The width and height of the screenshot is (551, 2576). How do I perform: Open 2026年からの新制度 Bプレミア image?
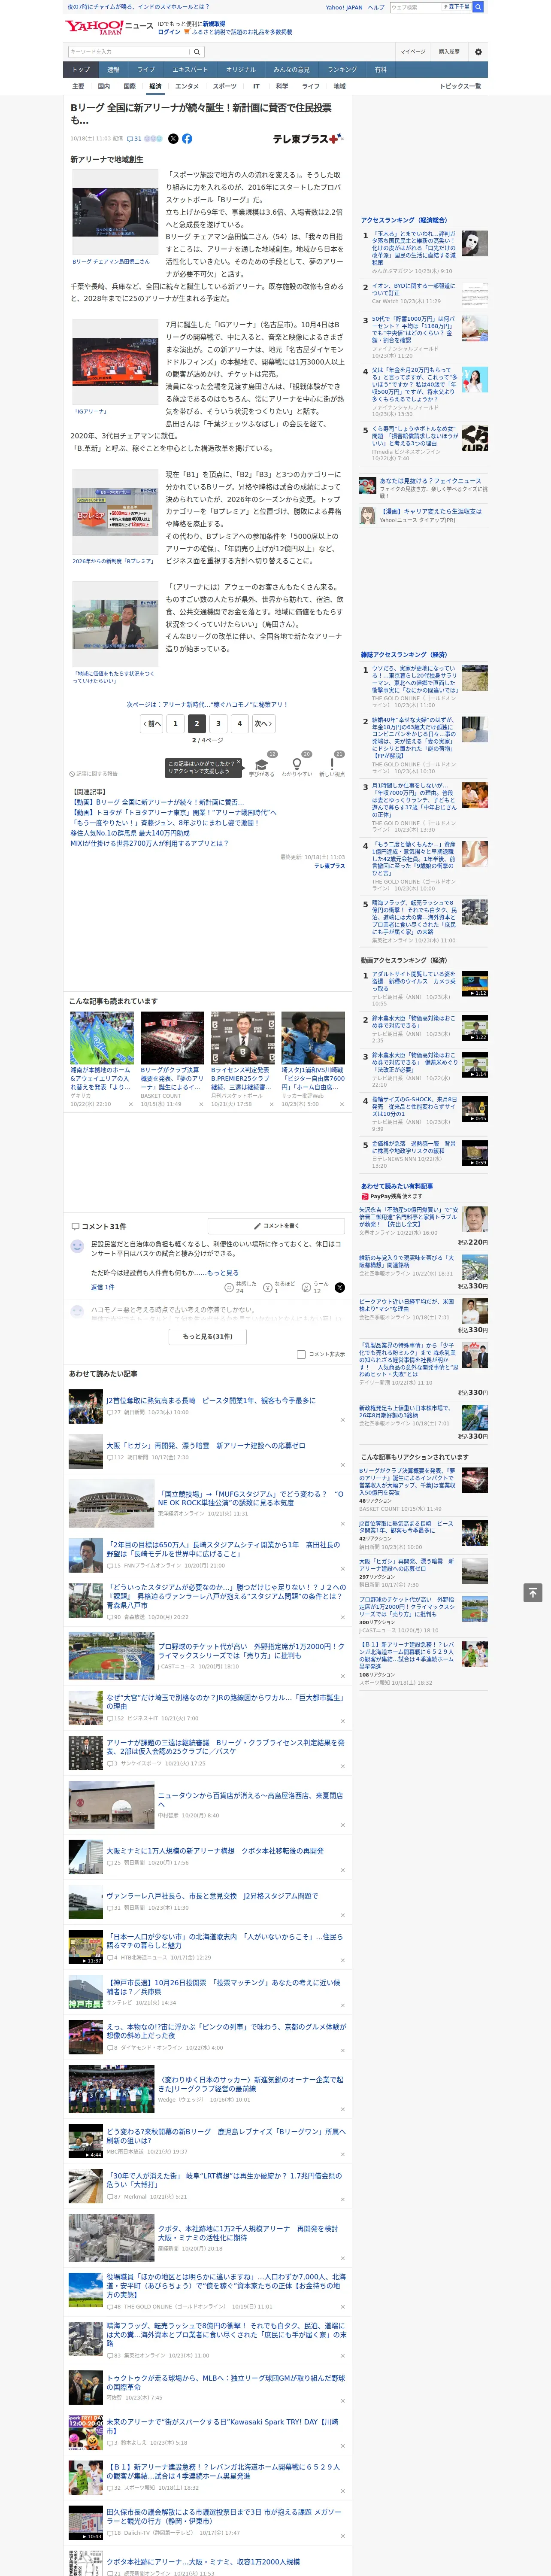pyautogui.click(x=115, y=512)
